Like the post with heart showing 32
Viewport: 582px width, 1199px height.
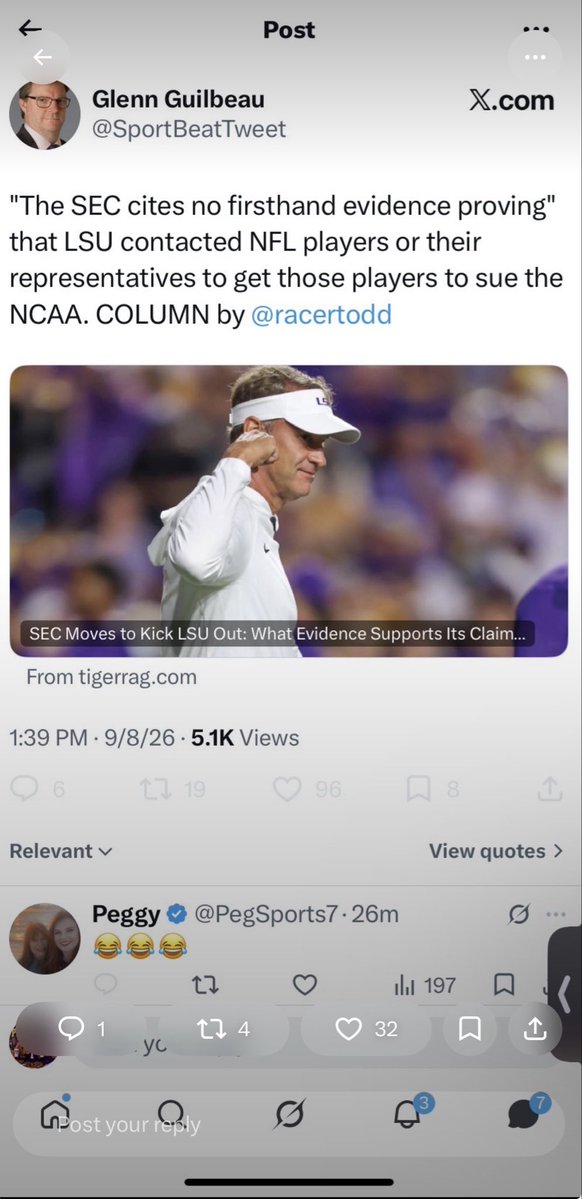[366, 1029]
